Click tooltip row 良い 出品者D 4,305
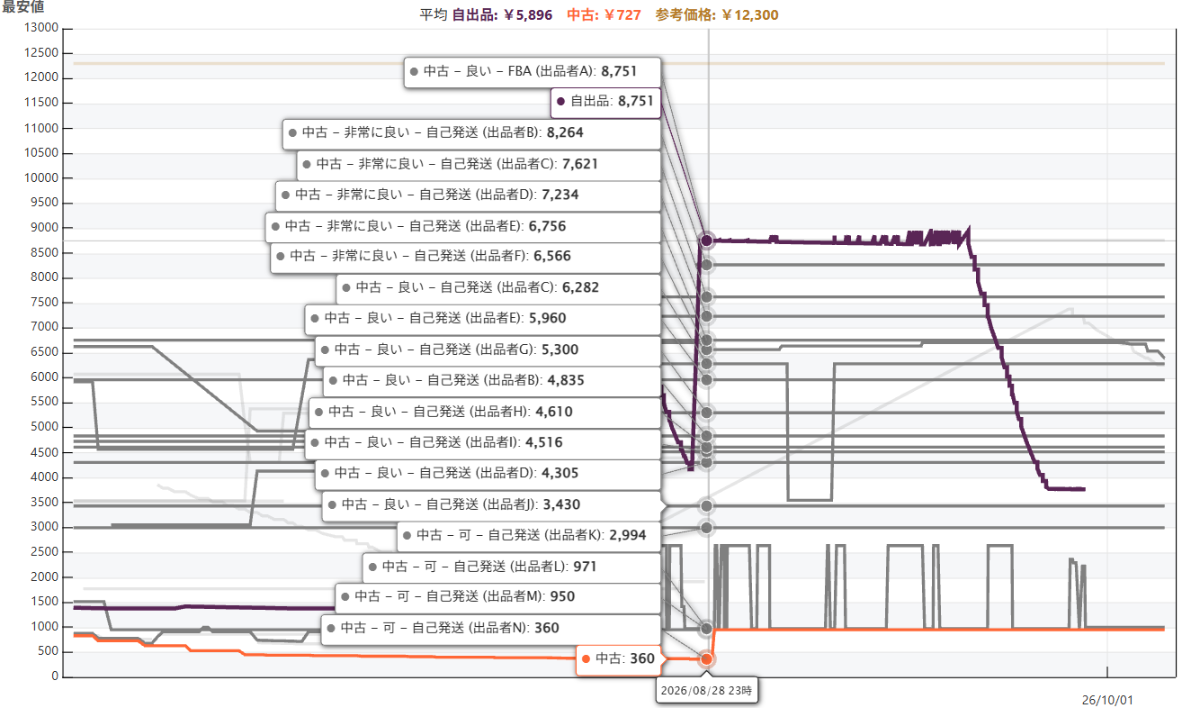 488,474
